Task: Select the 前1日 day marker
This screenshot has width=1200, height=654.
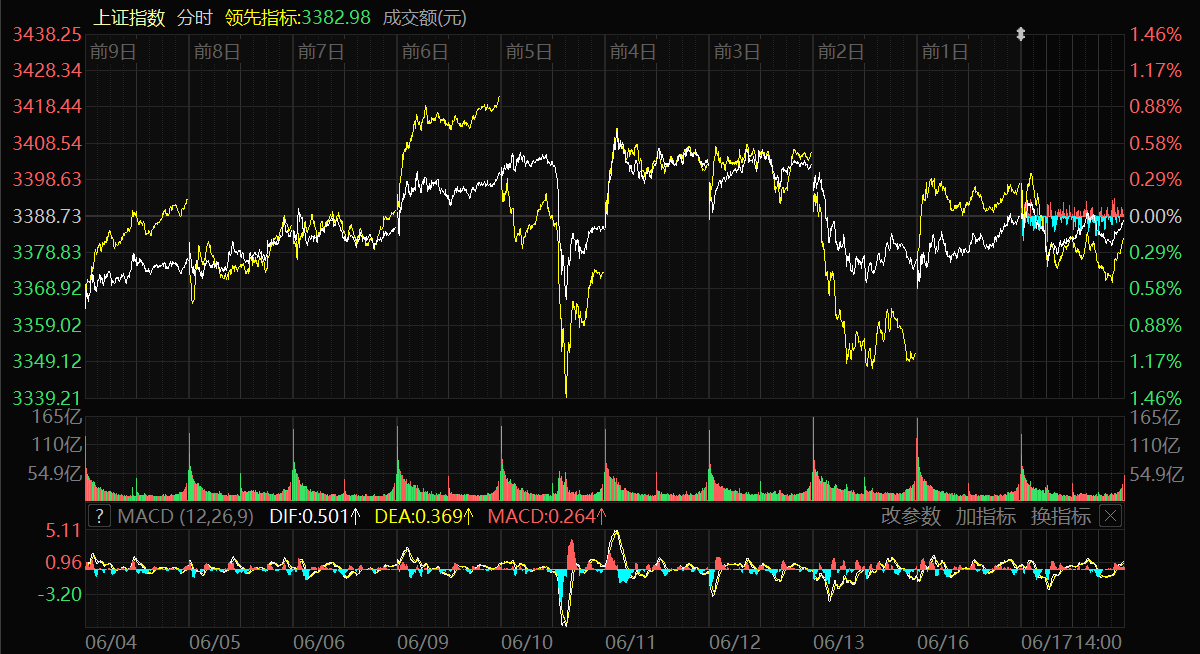Action: point(944,51)
